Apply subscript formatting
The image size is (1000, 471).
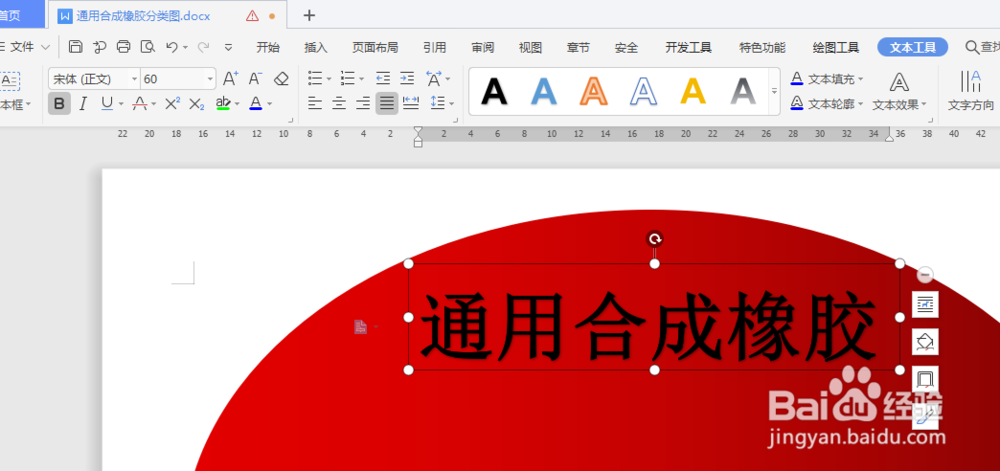tap(197, 103)
